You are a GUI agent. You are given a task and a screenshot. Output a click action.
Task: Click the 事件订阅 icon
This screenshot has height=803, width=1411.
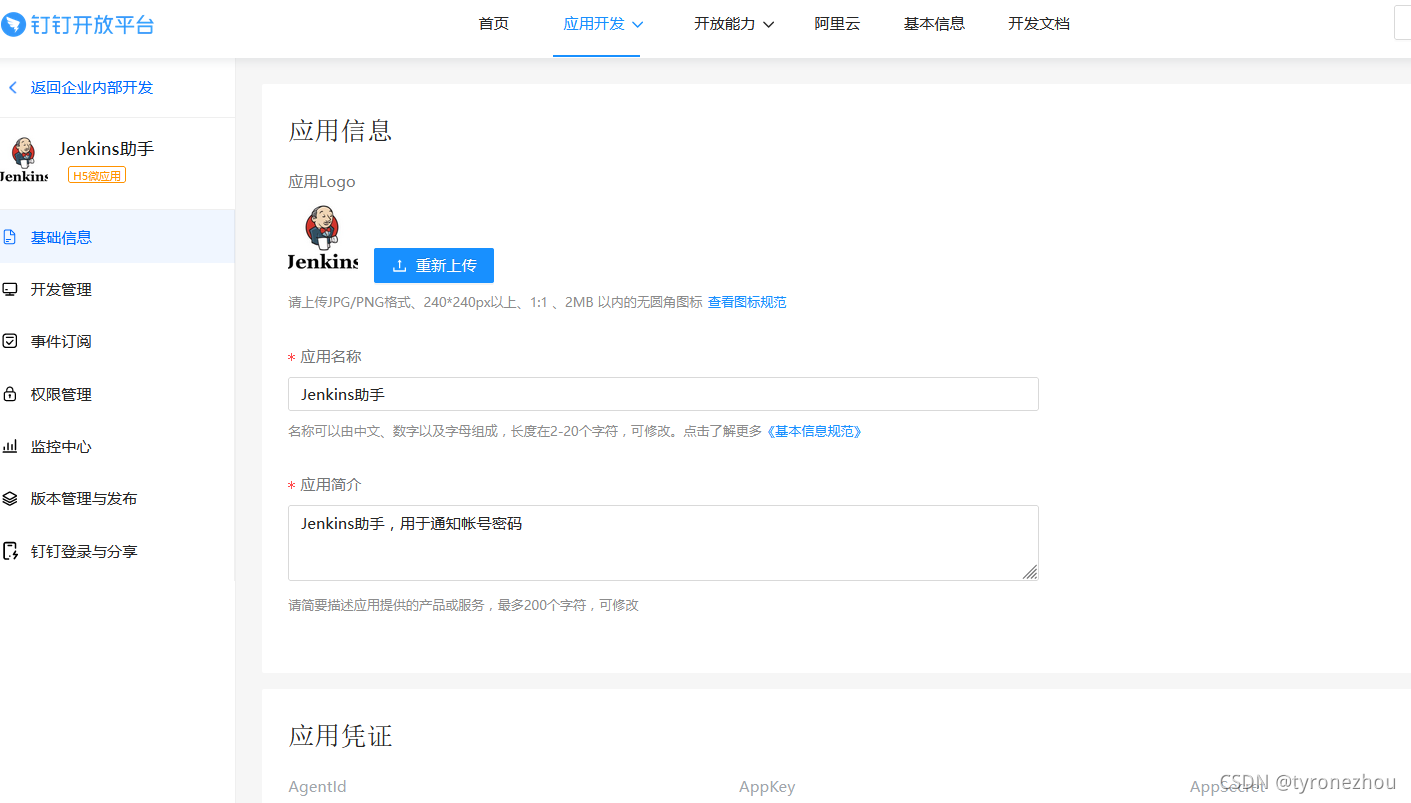point(10,341)
